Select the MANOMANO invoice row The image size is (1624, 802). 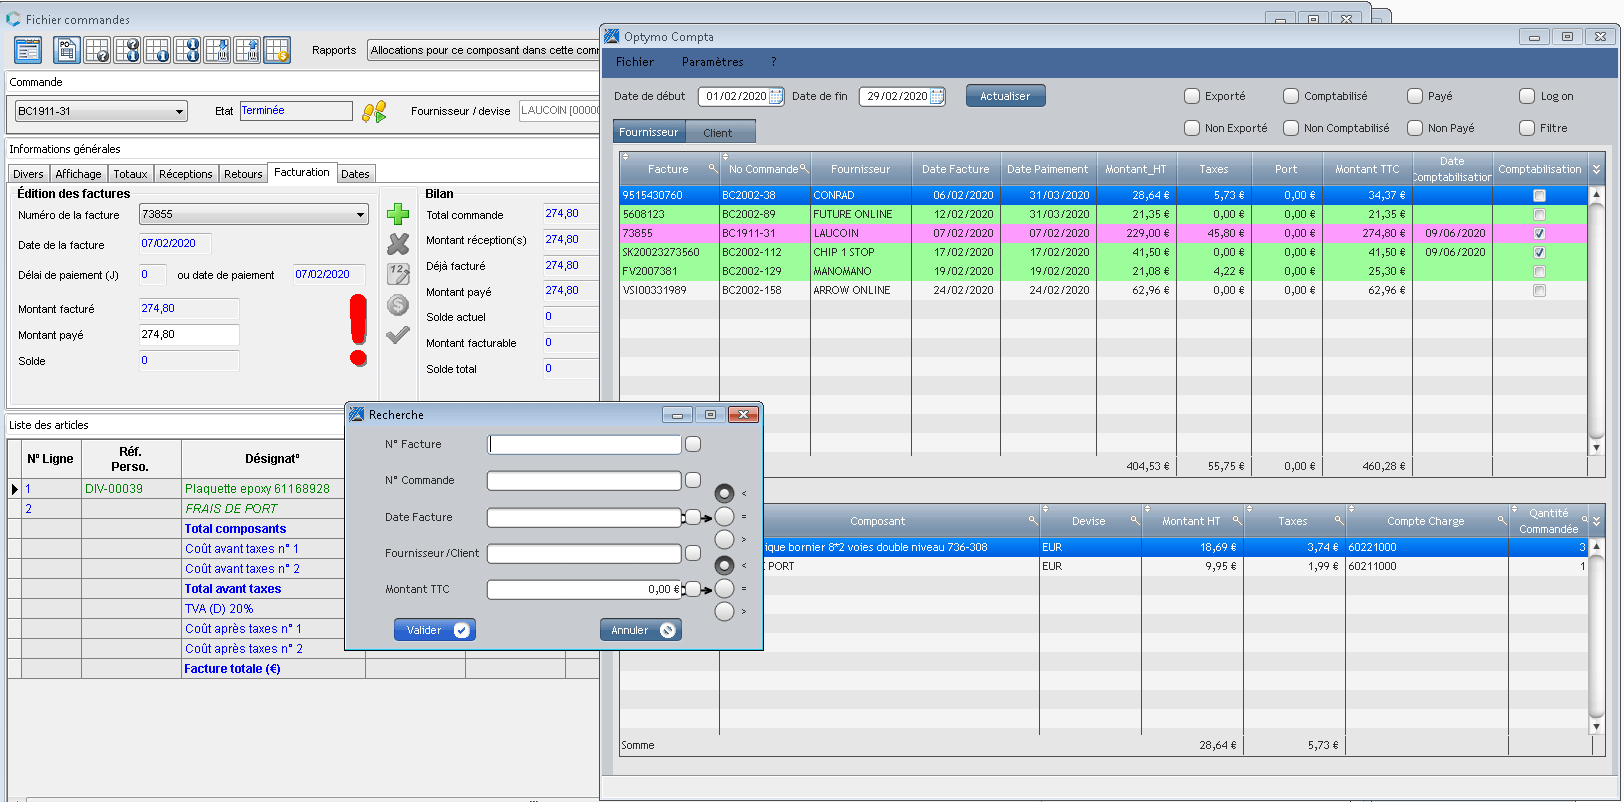(x=1103, y=271)
